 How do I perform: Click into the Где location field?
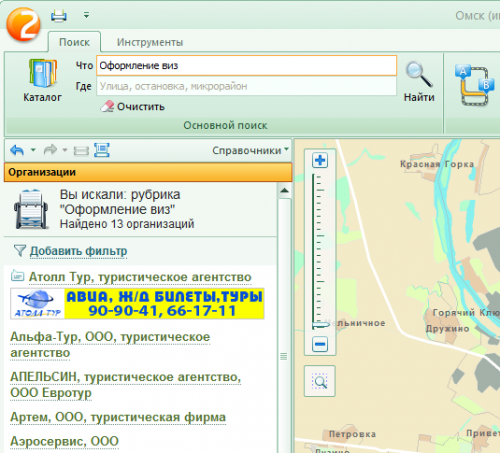point(247,86)
